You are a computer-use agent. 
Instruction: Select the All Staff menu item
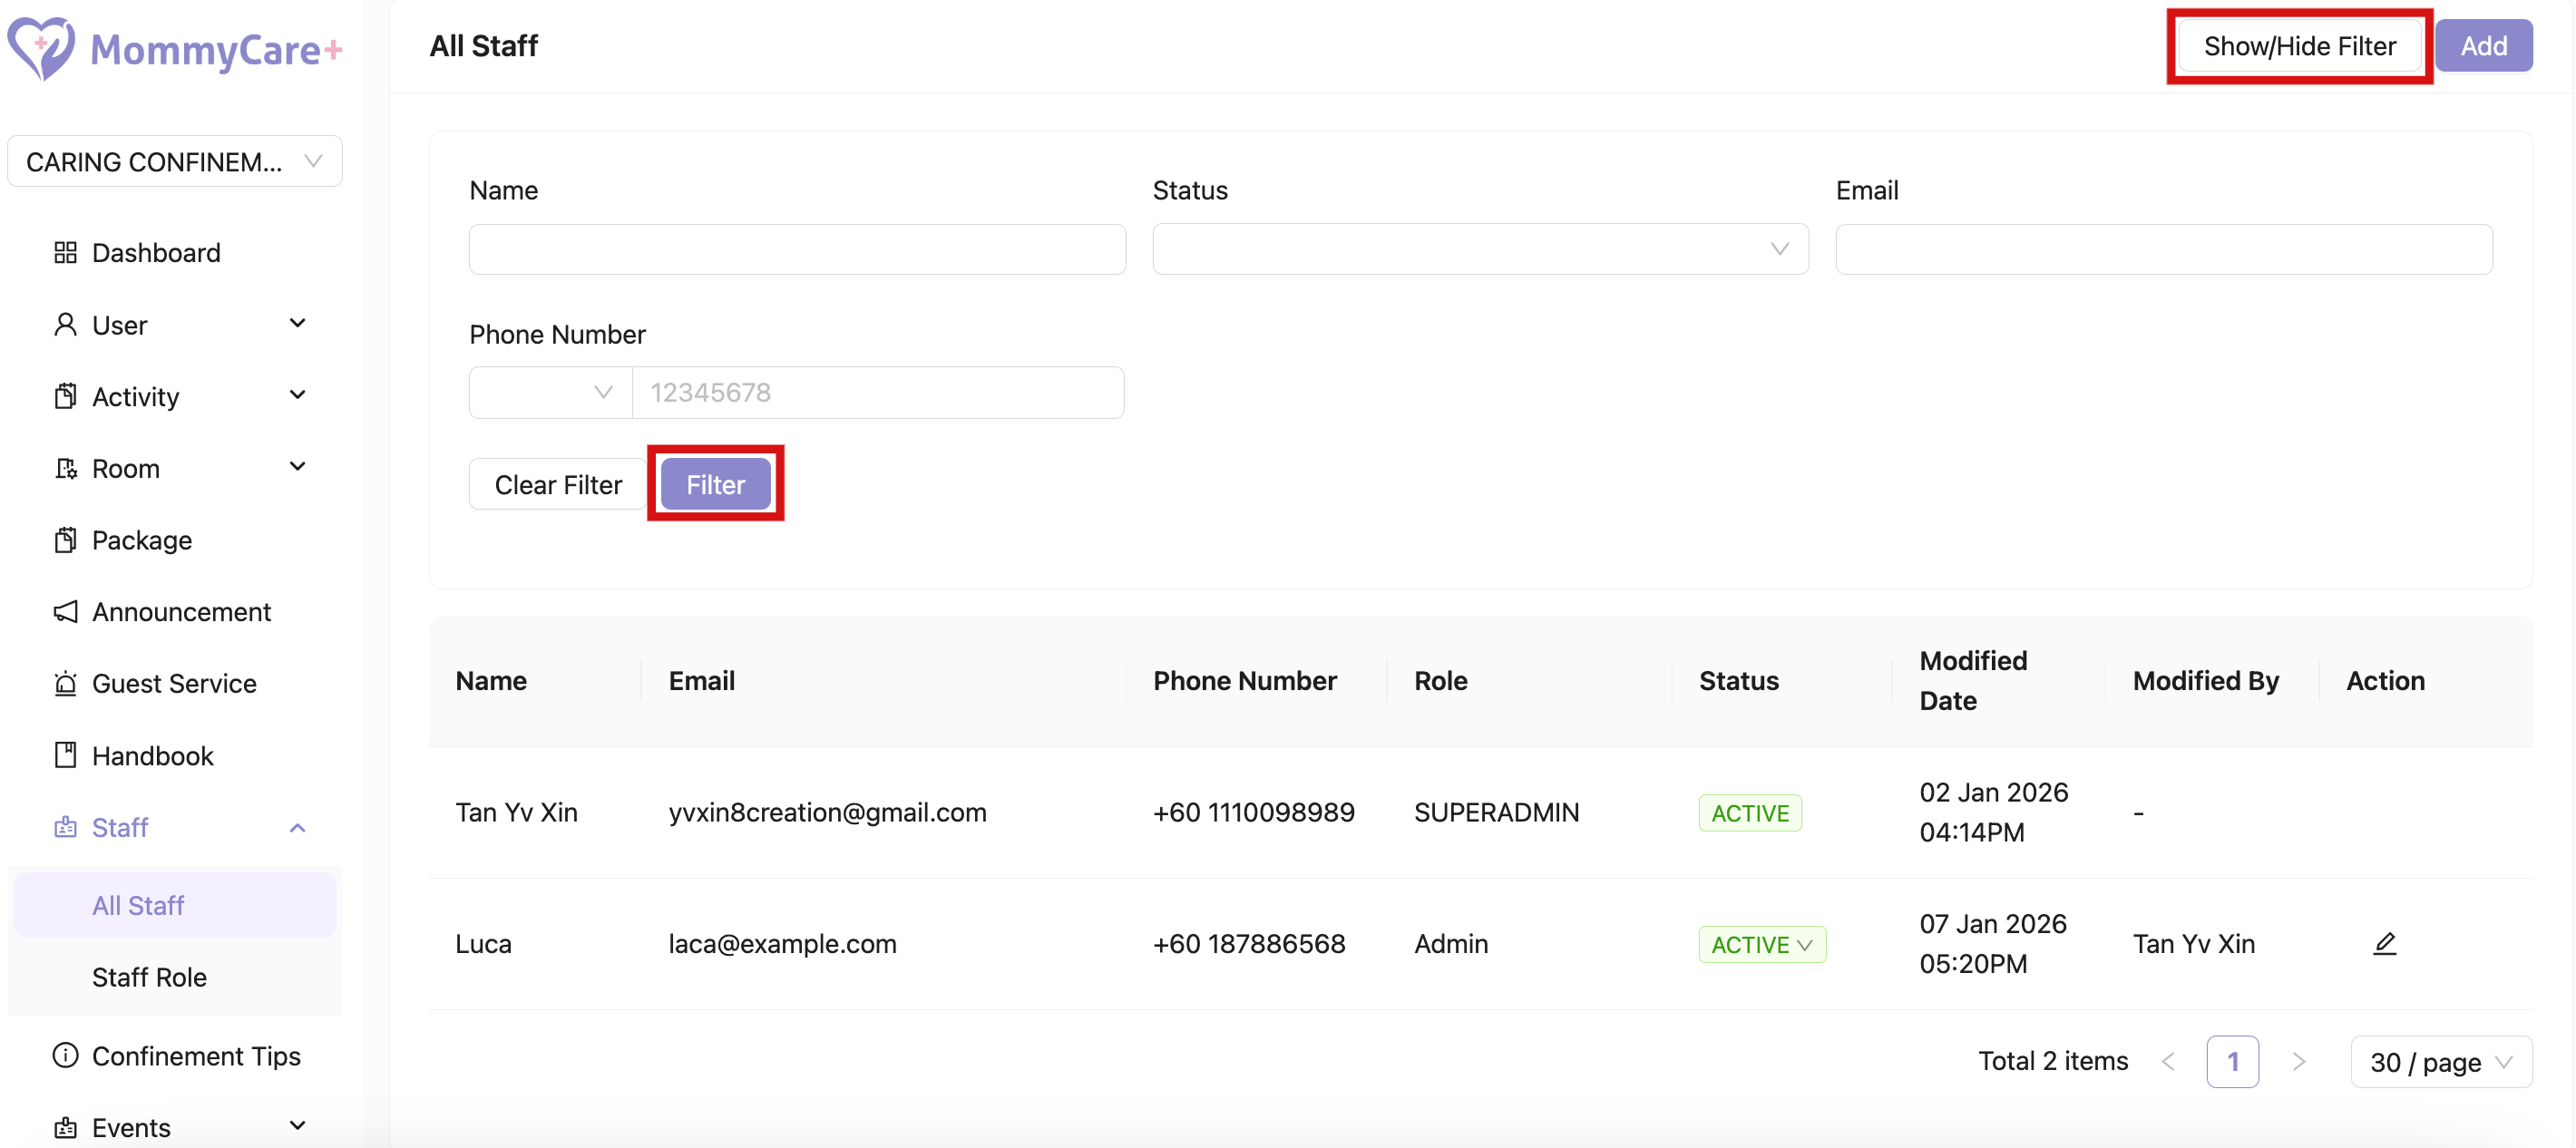[x=138, y=905]
